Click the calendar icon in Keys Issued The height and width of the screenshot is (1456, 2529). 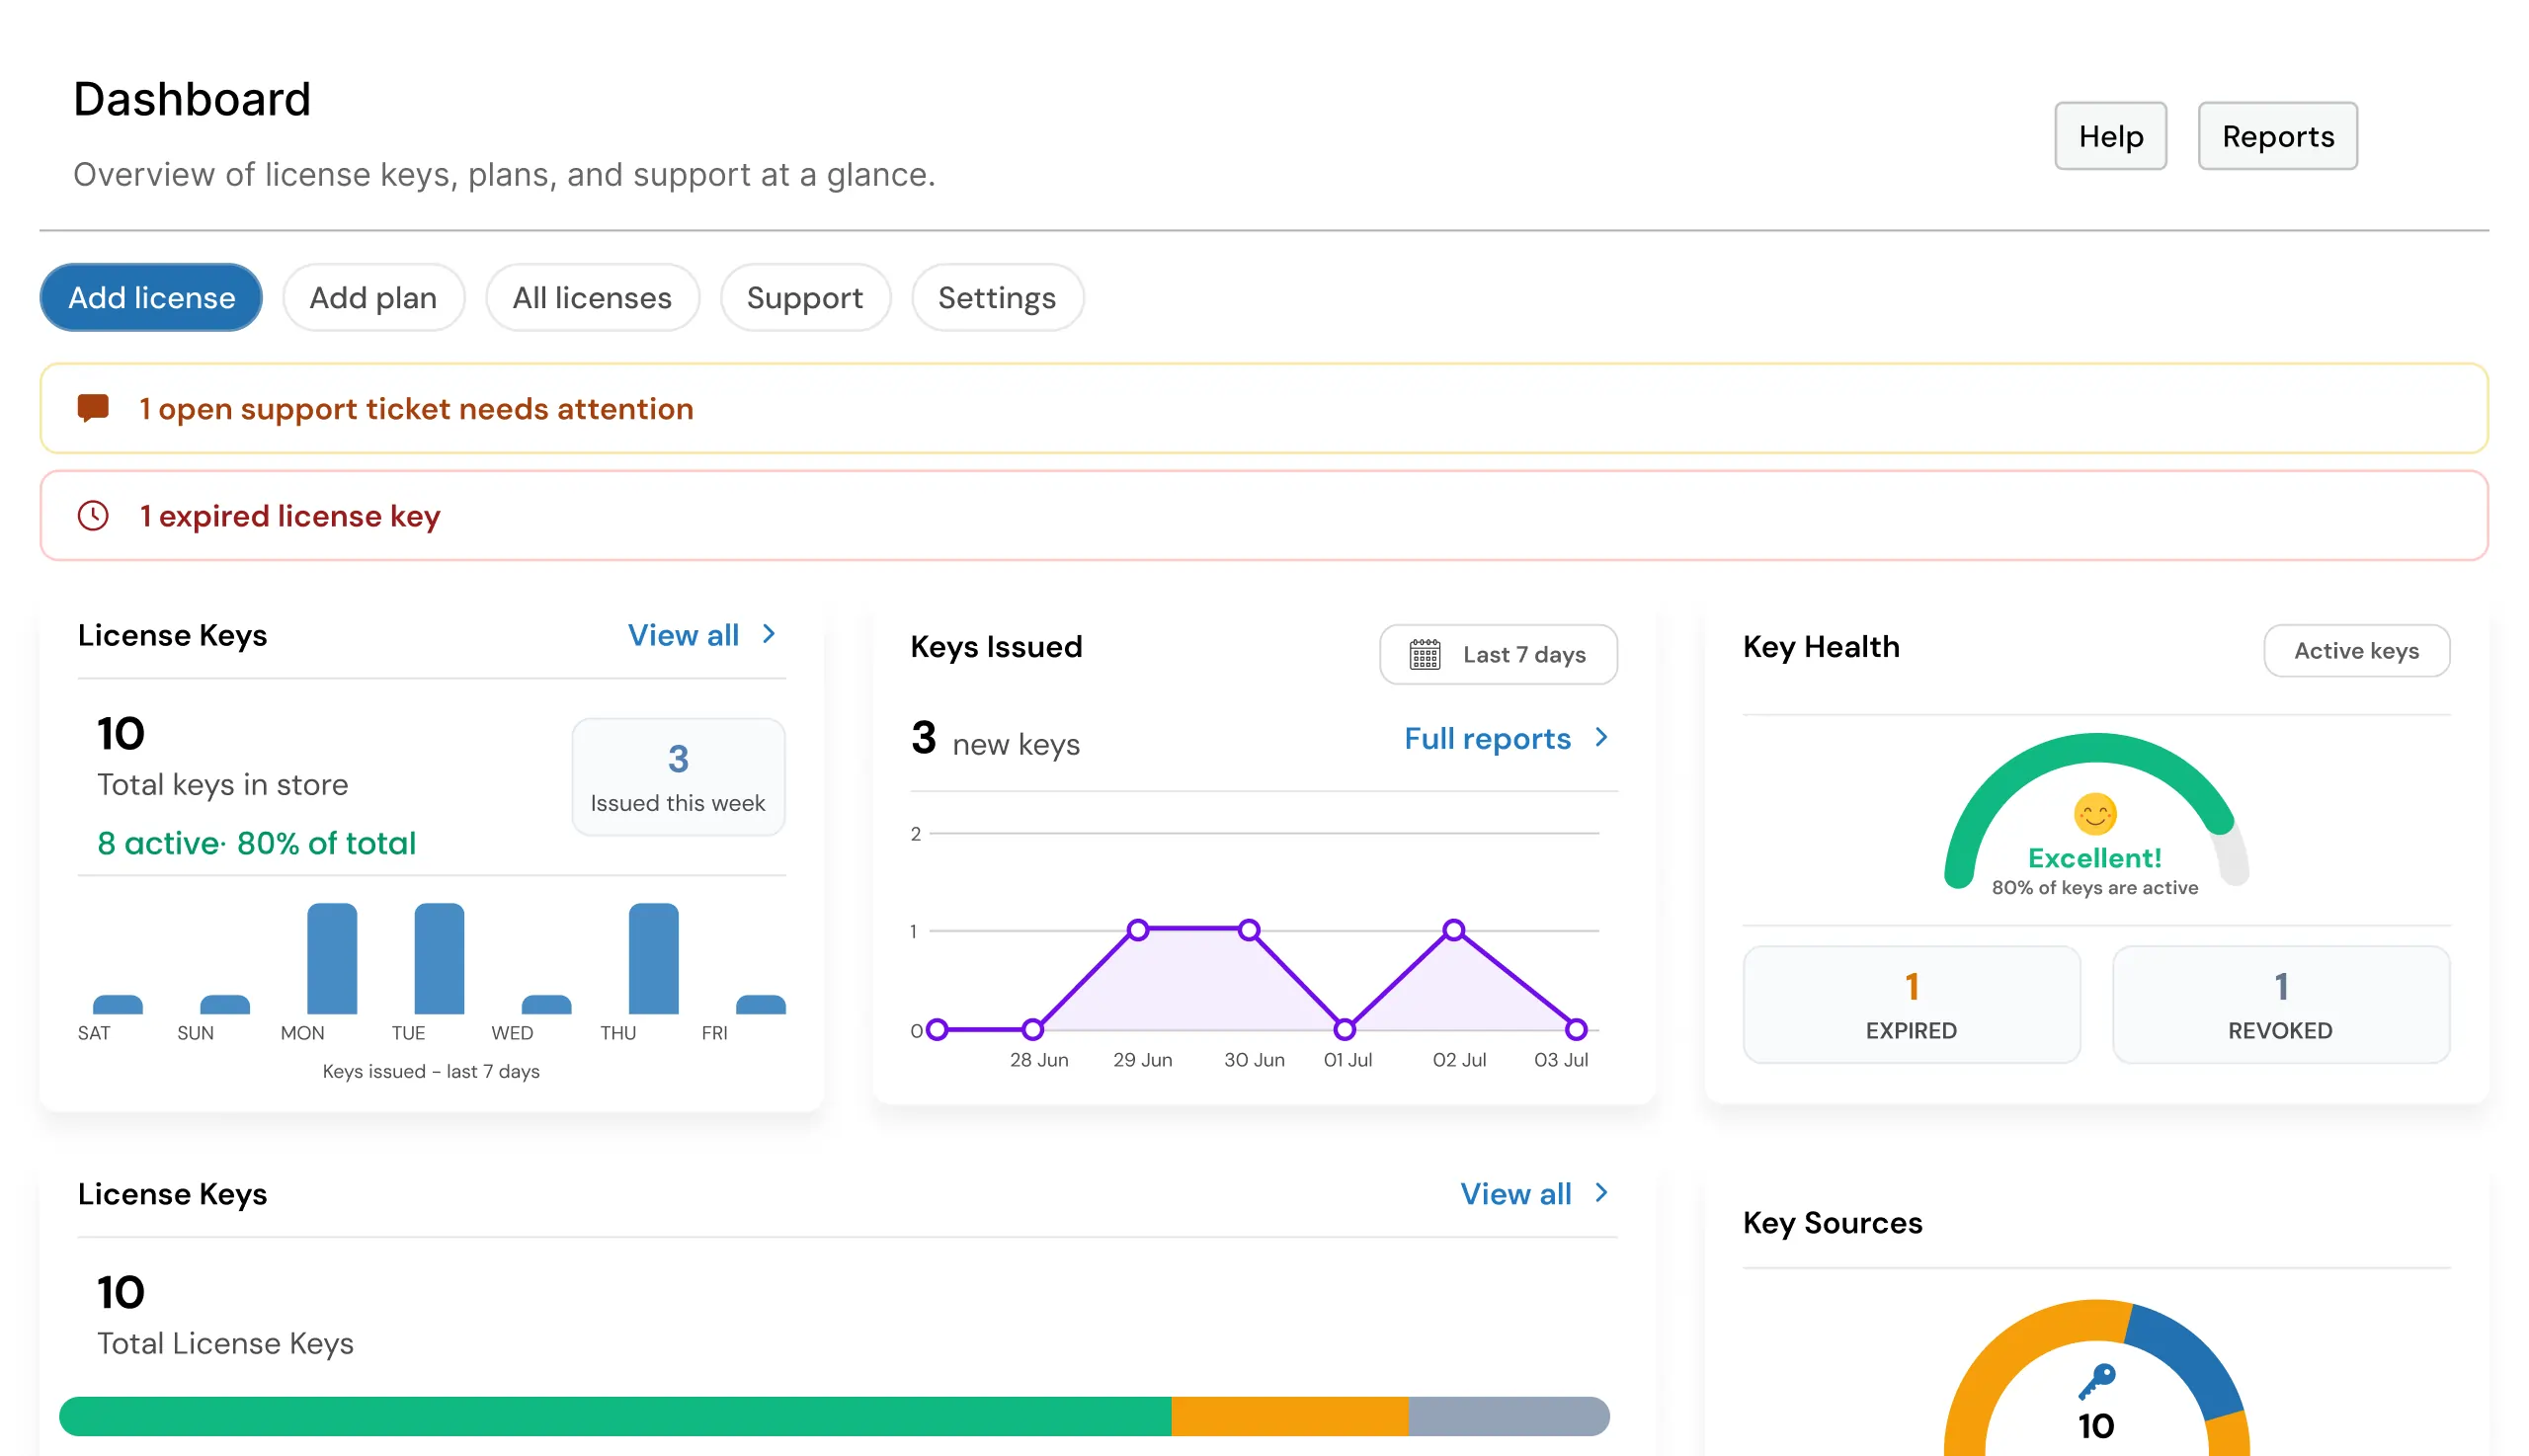(x=1424, y=654)
